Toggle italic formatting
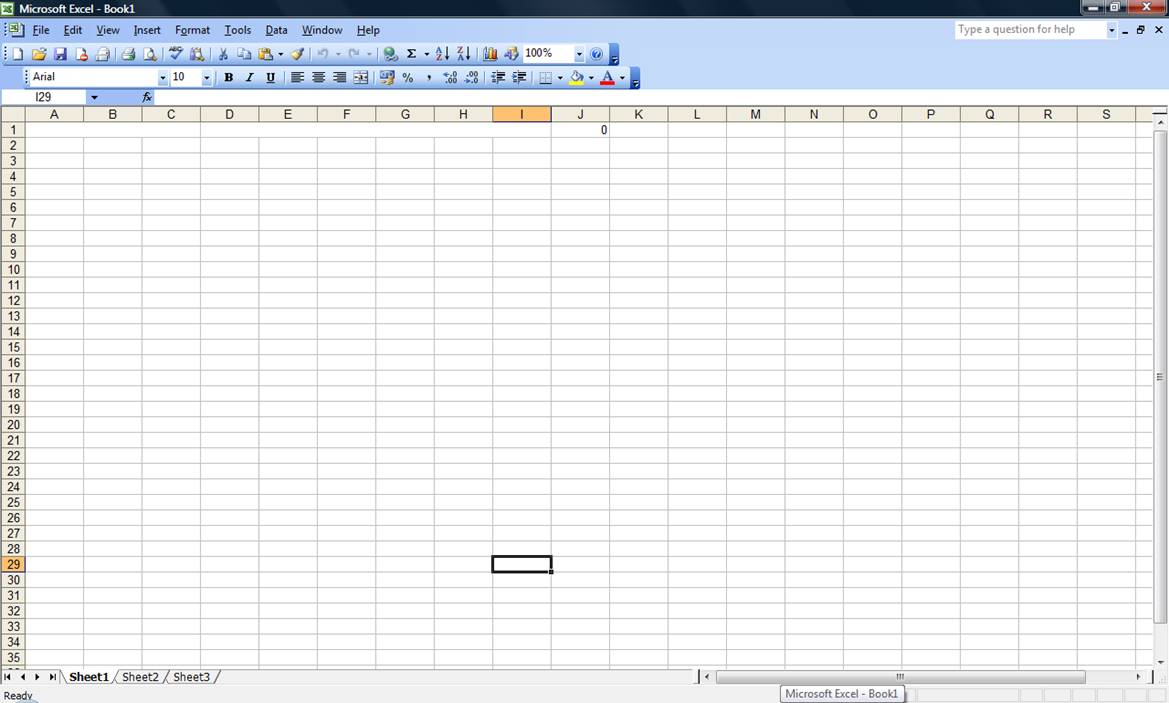 tap(250, 78)
